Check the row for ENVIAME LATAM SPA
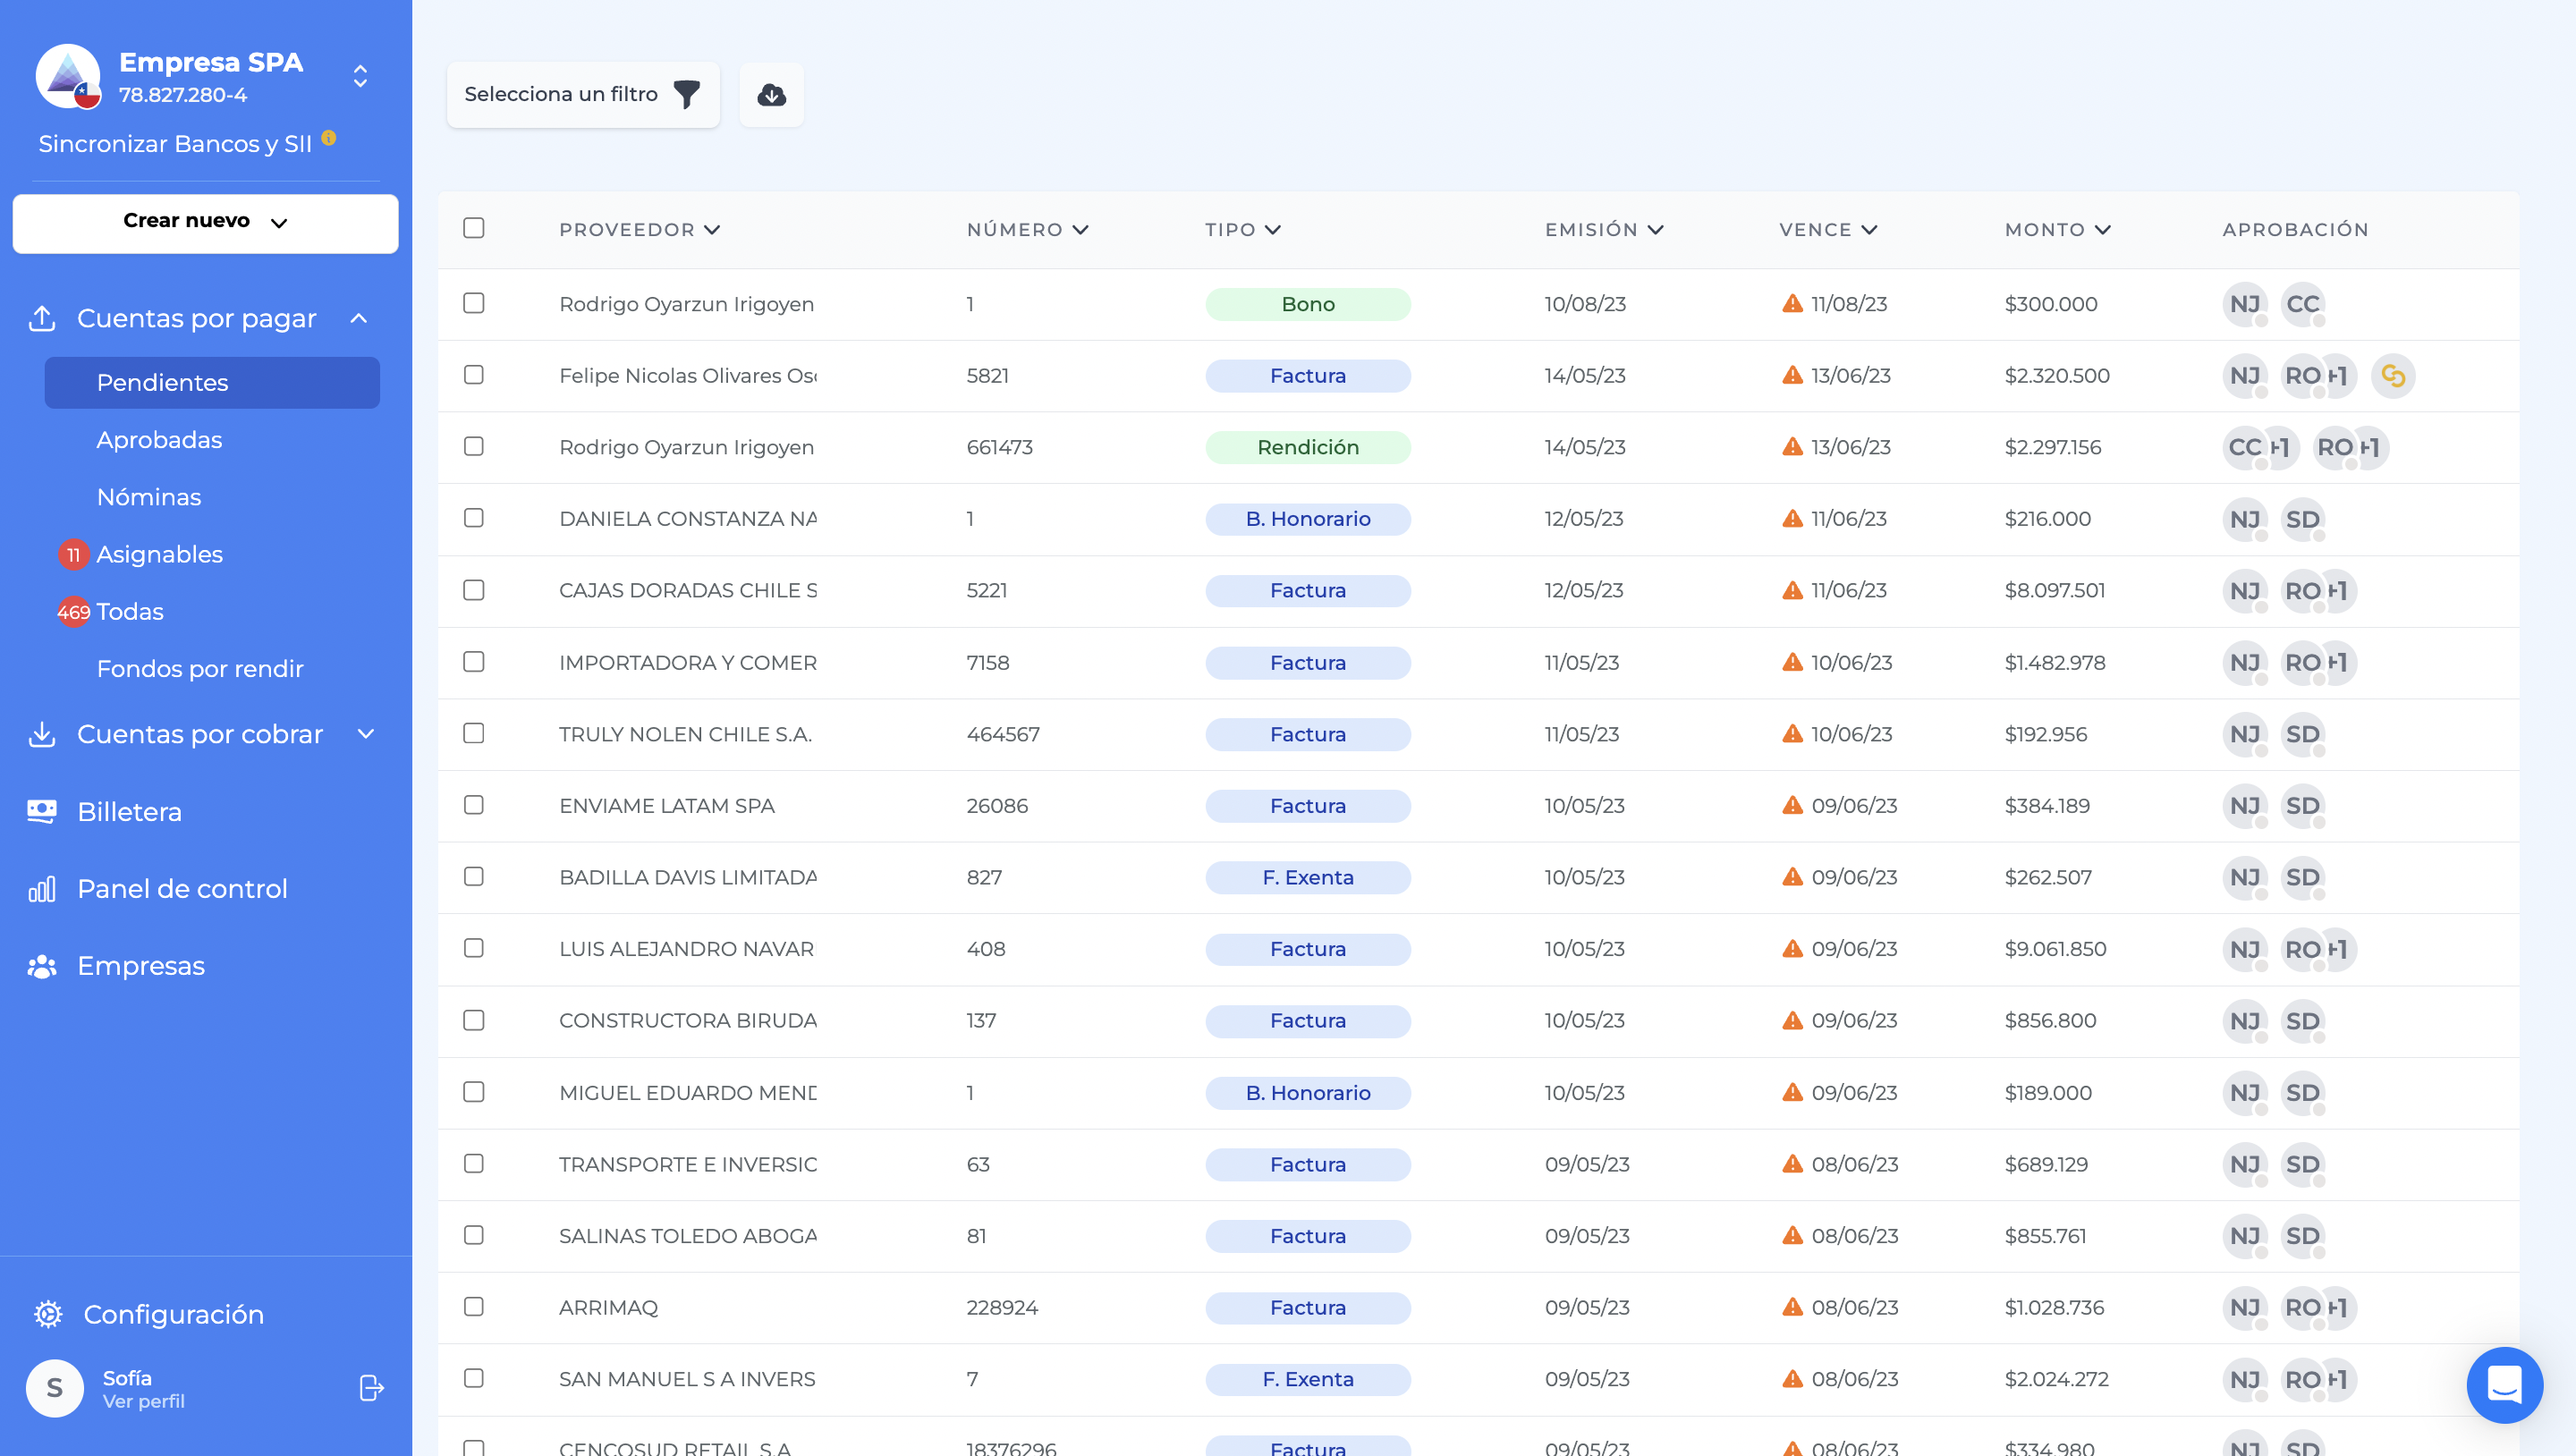The width and height of the screenshot is (2576, 1456). tap(474, 805)
